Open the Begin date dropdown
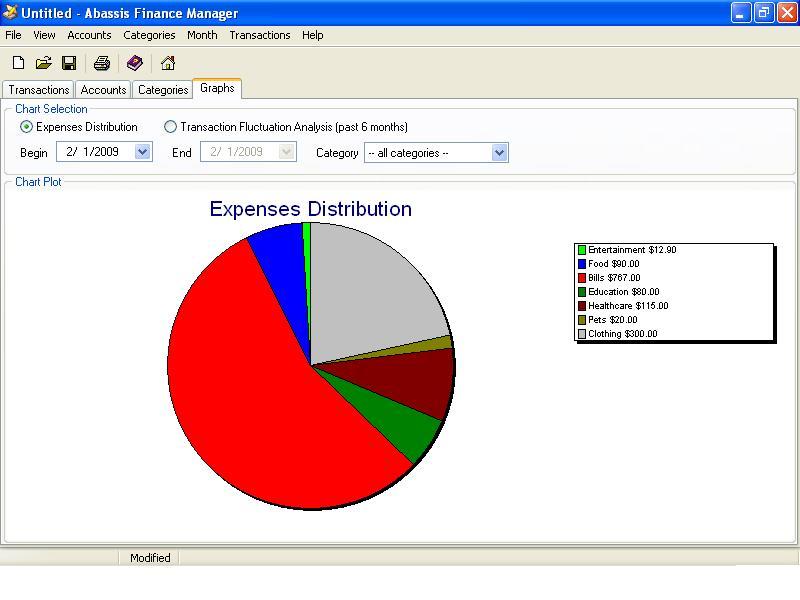This screenshot has height=600, width=800. click(x=143, y=152)
